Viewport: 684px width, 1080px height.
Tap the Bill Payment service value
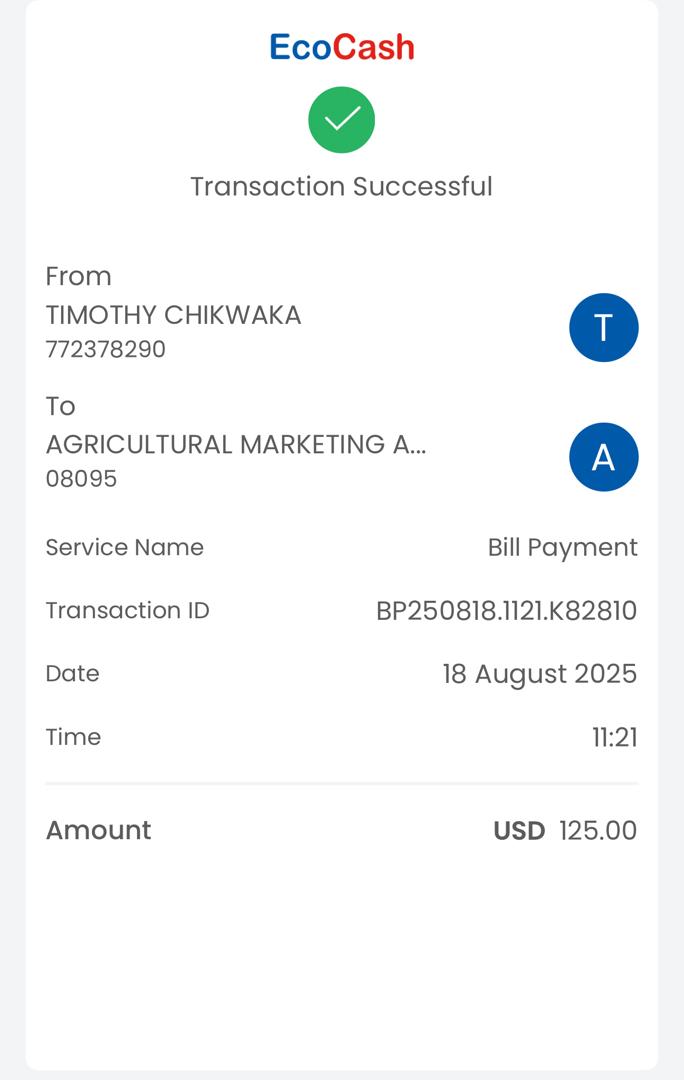click(x=562, y=547)
